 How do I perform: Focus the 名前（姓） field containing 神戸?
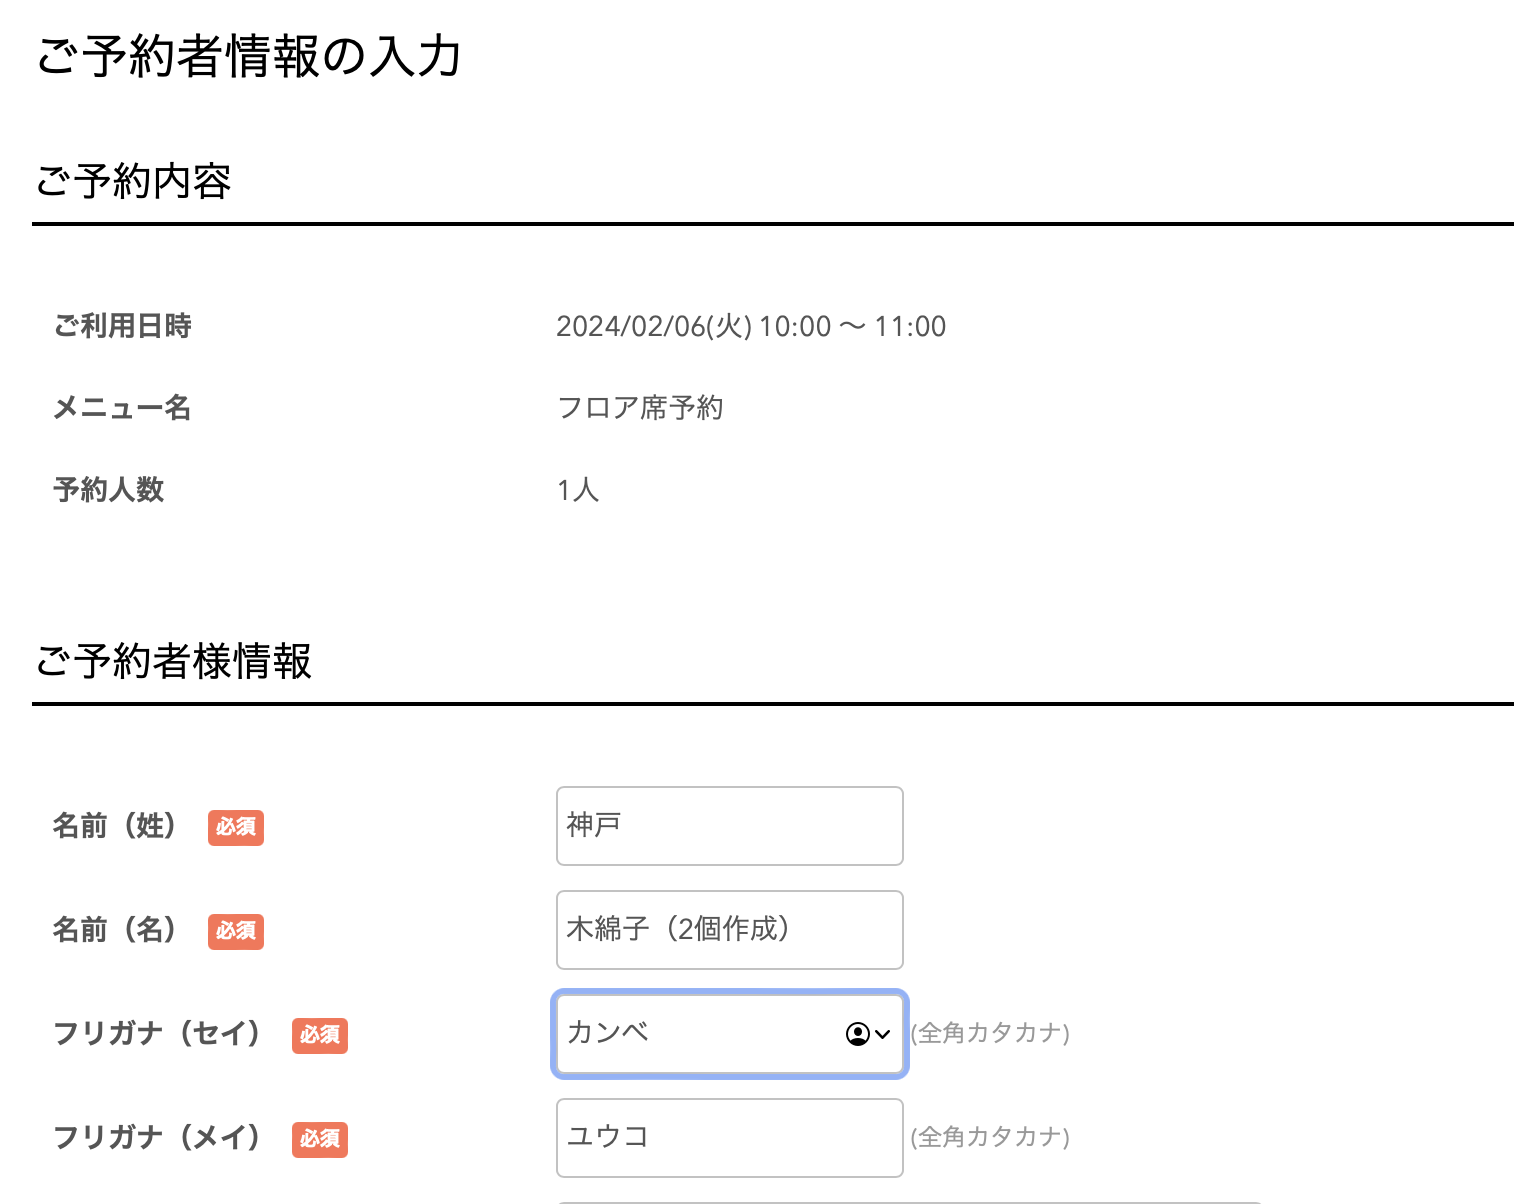[730, 826]
